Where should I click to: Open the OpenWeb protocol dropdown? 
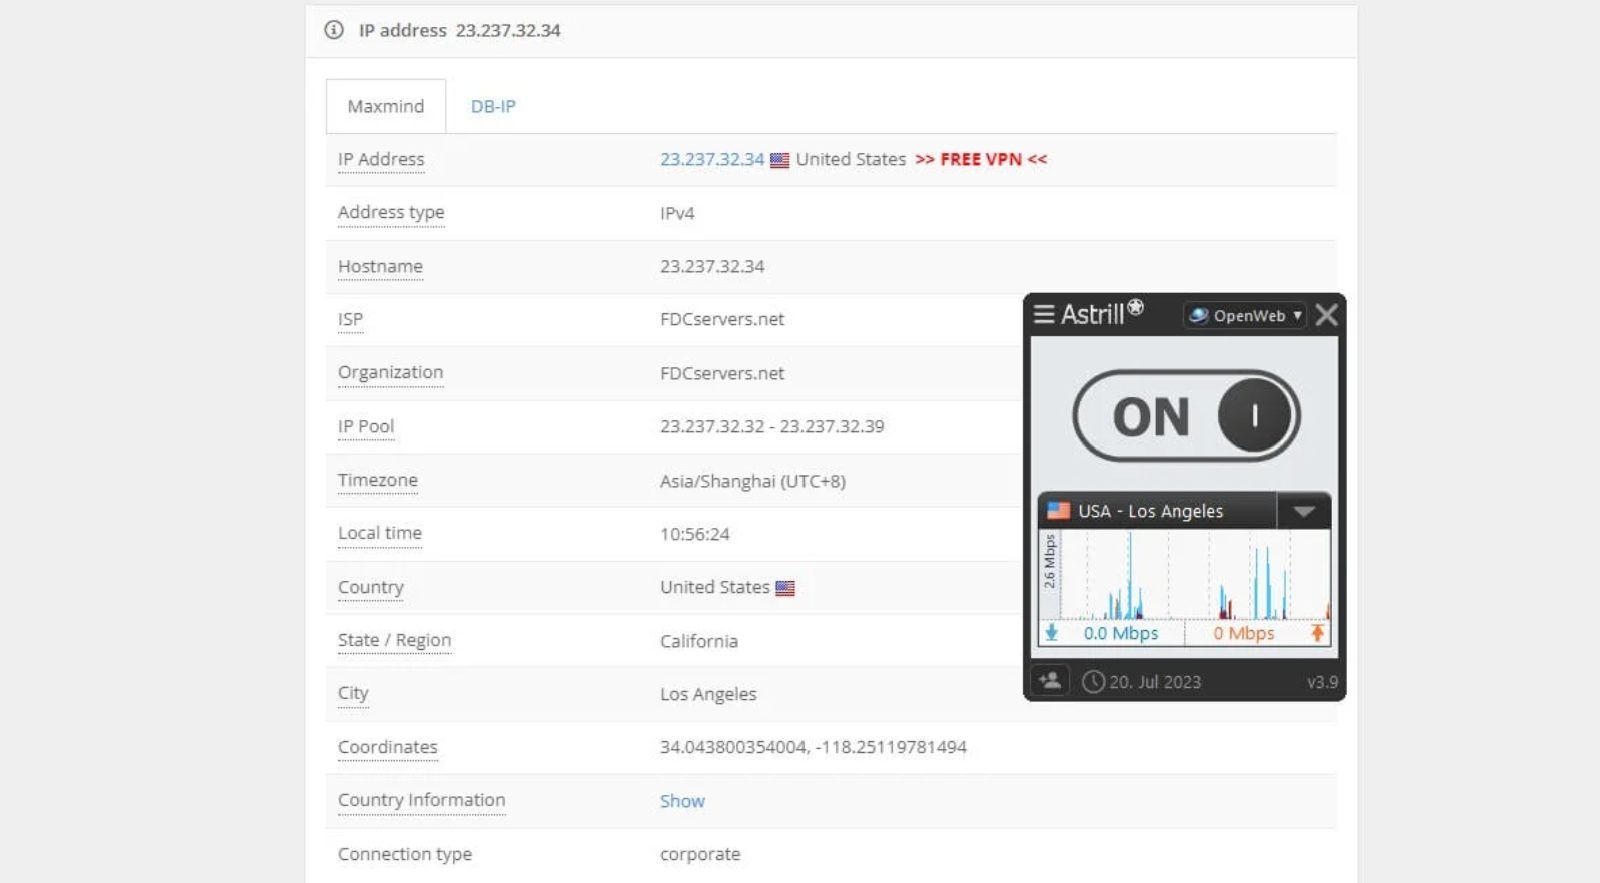[1245, 315]
